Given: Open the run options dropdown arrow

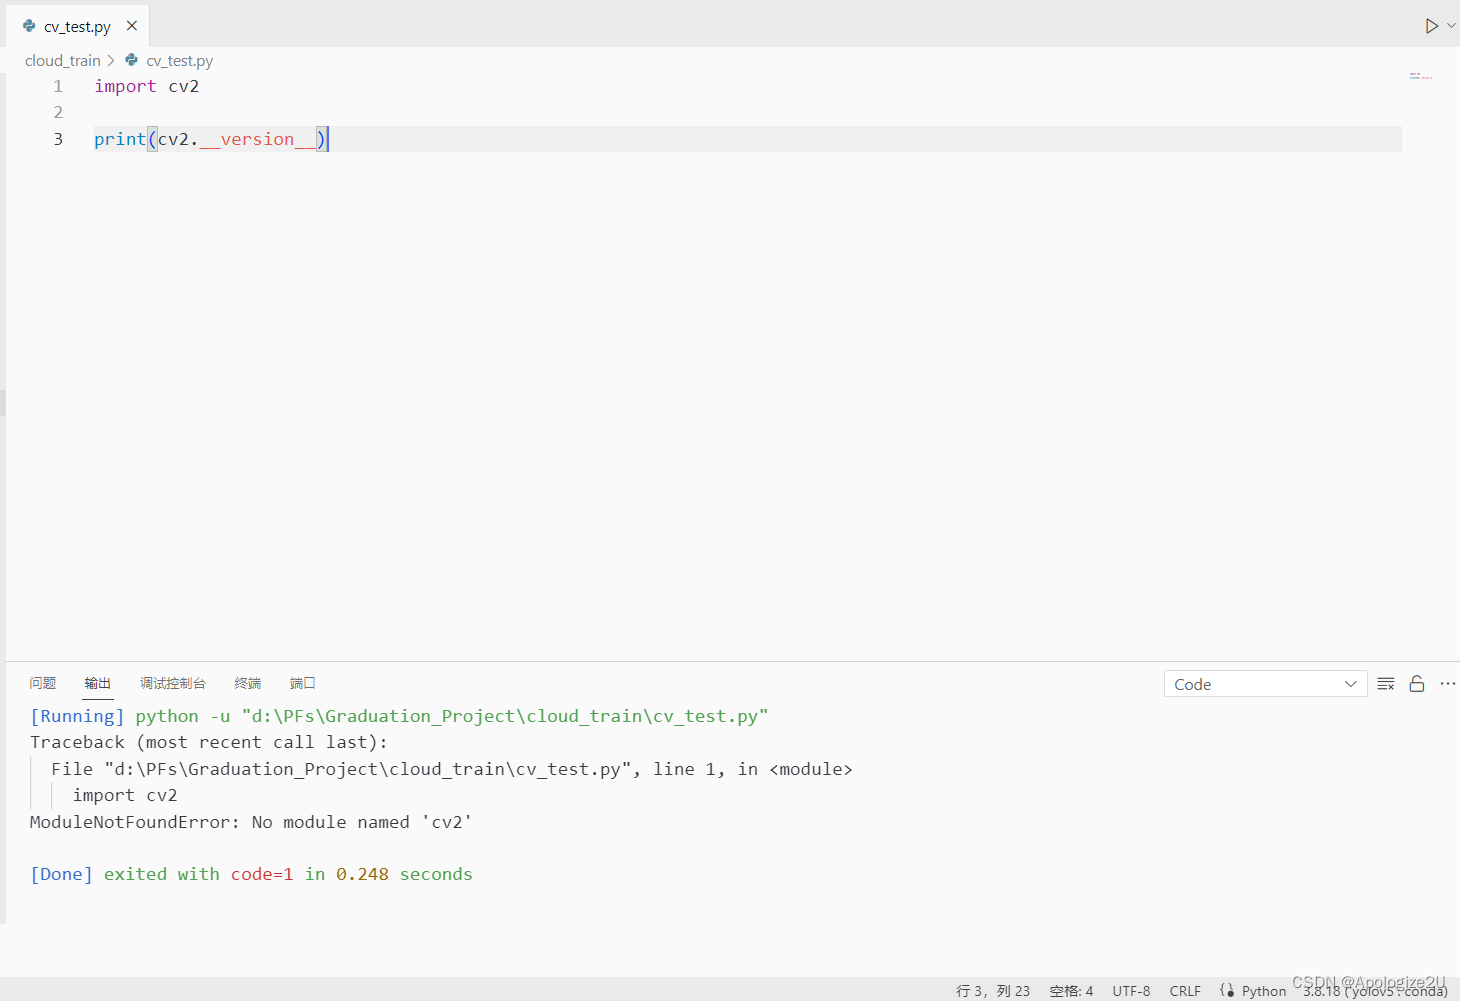Looking at the screenshot, I should pos(1452,26).
